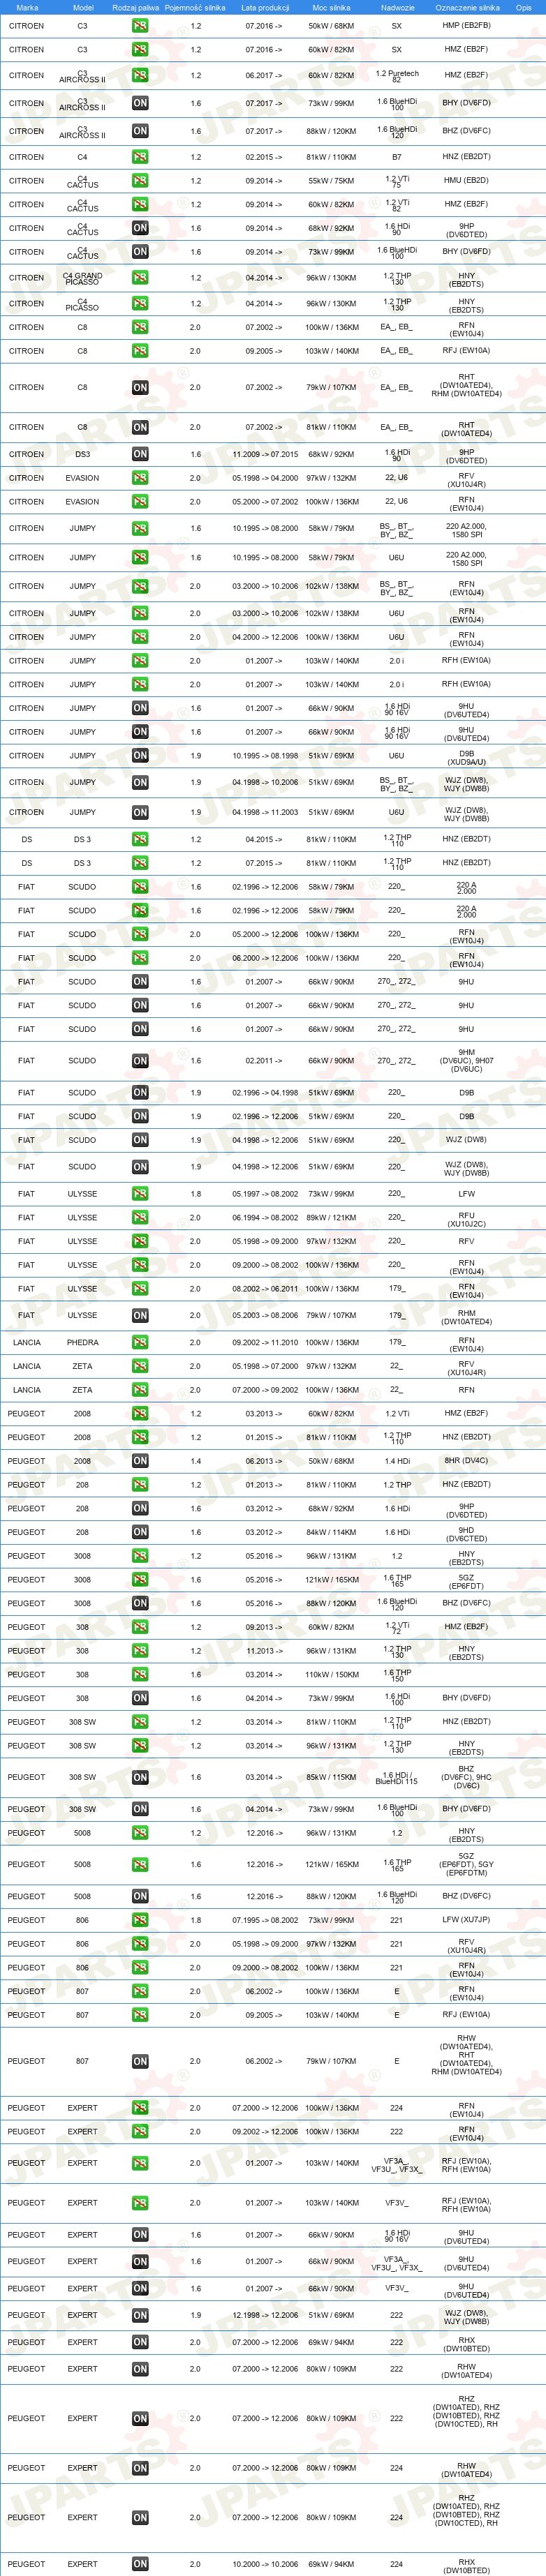Screen dimensions: 546x2576
Task: Select engine code LFW (XU7JP) cell
Action: click(466, 1920)
